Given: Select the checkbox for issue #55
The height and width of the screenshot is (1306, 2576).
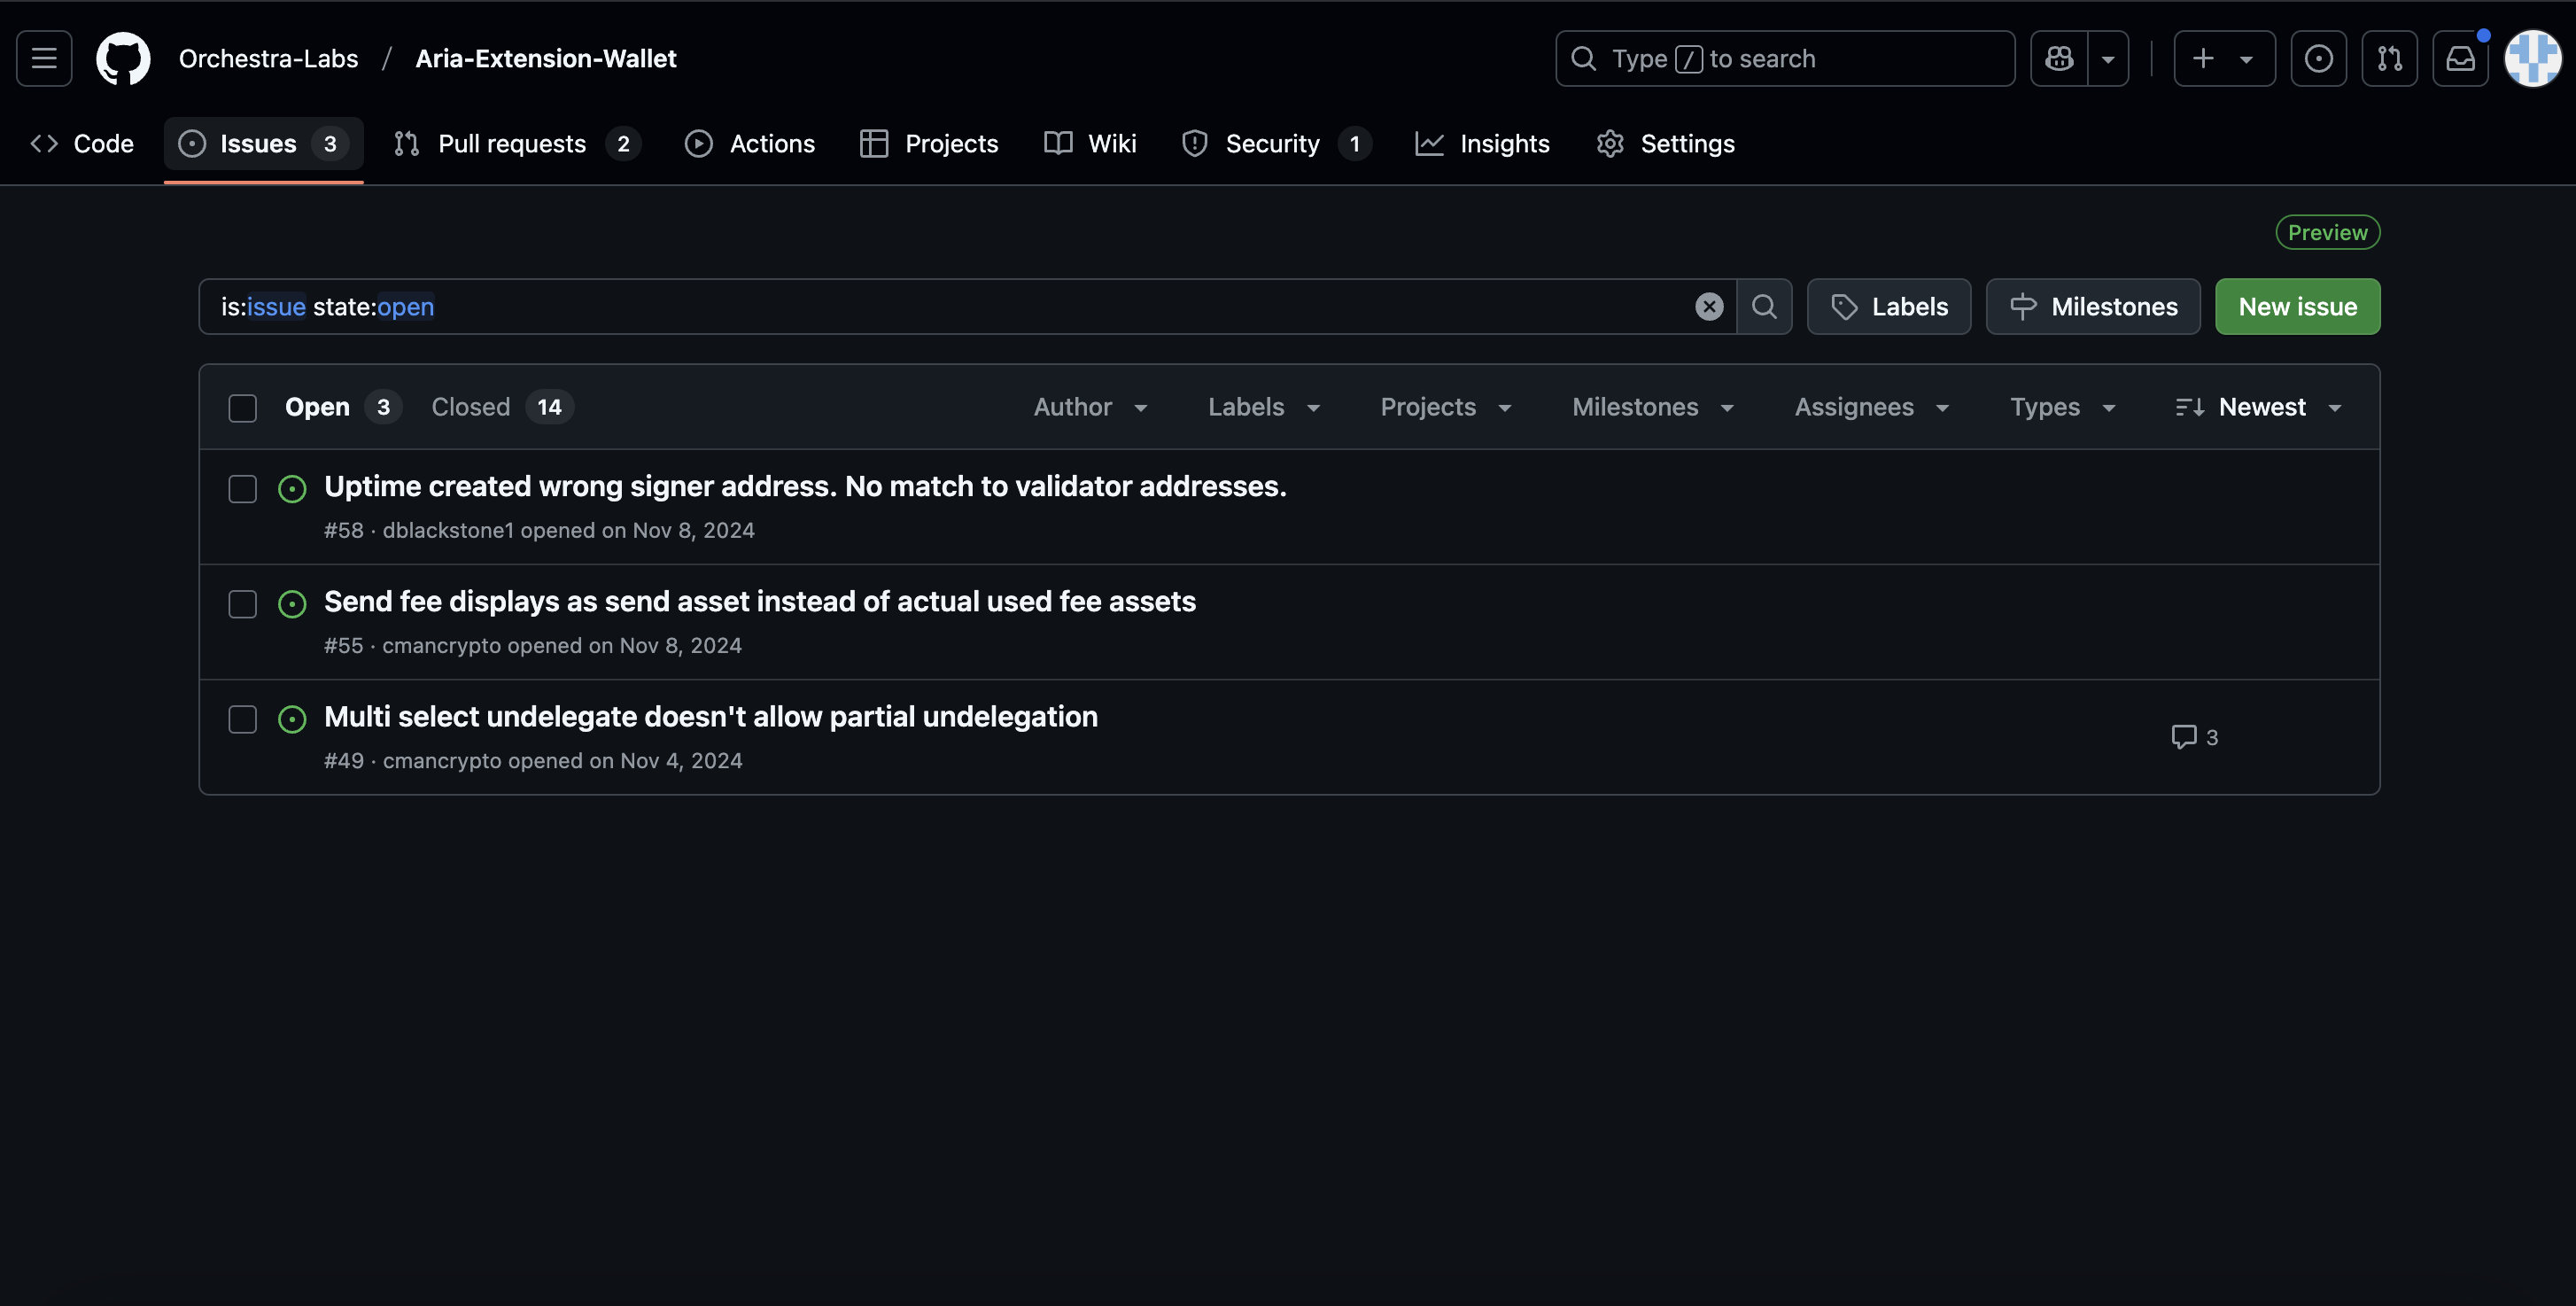Looking at the screenshot, I should [x=242, y=604].
